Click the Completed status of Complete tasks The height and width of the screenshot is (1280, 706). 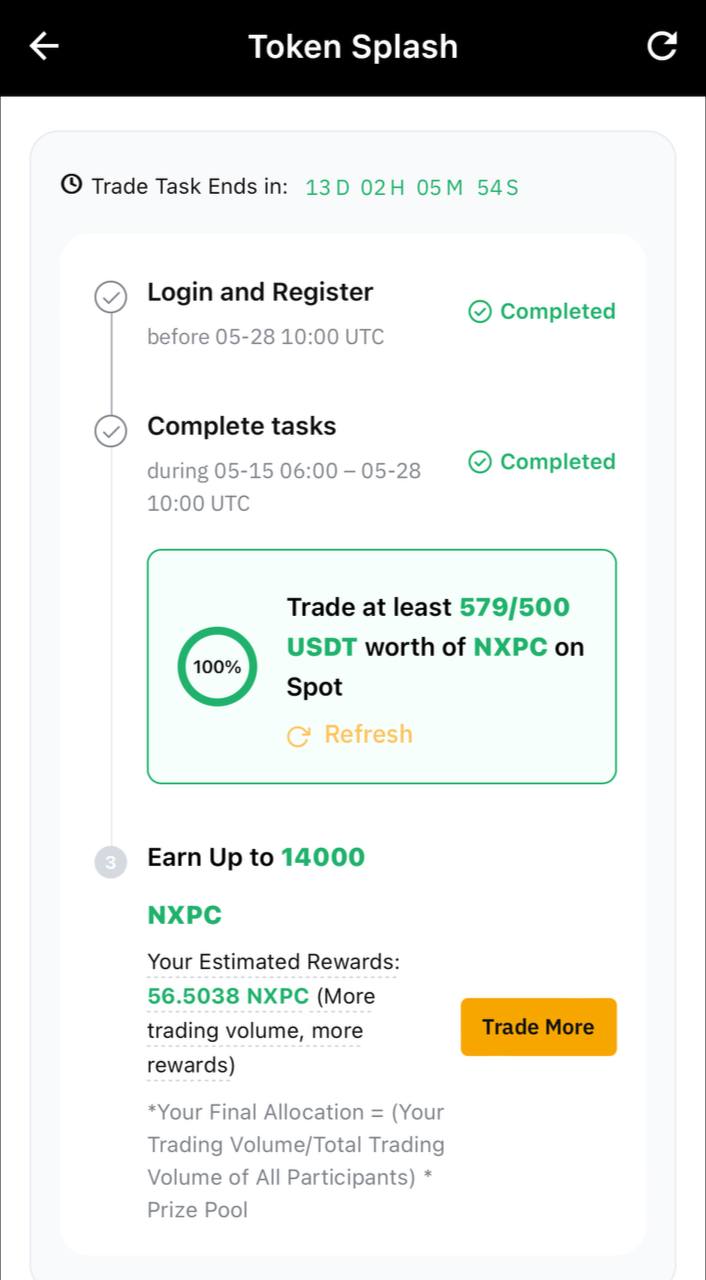tap(542, 462)
